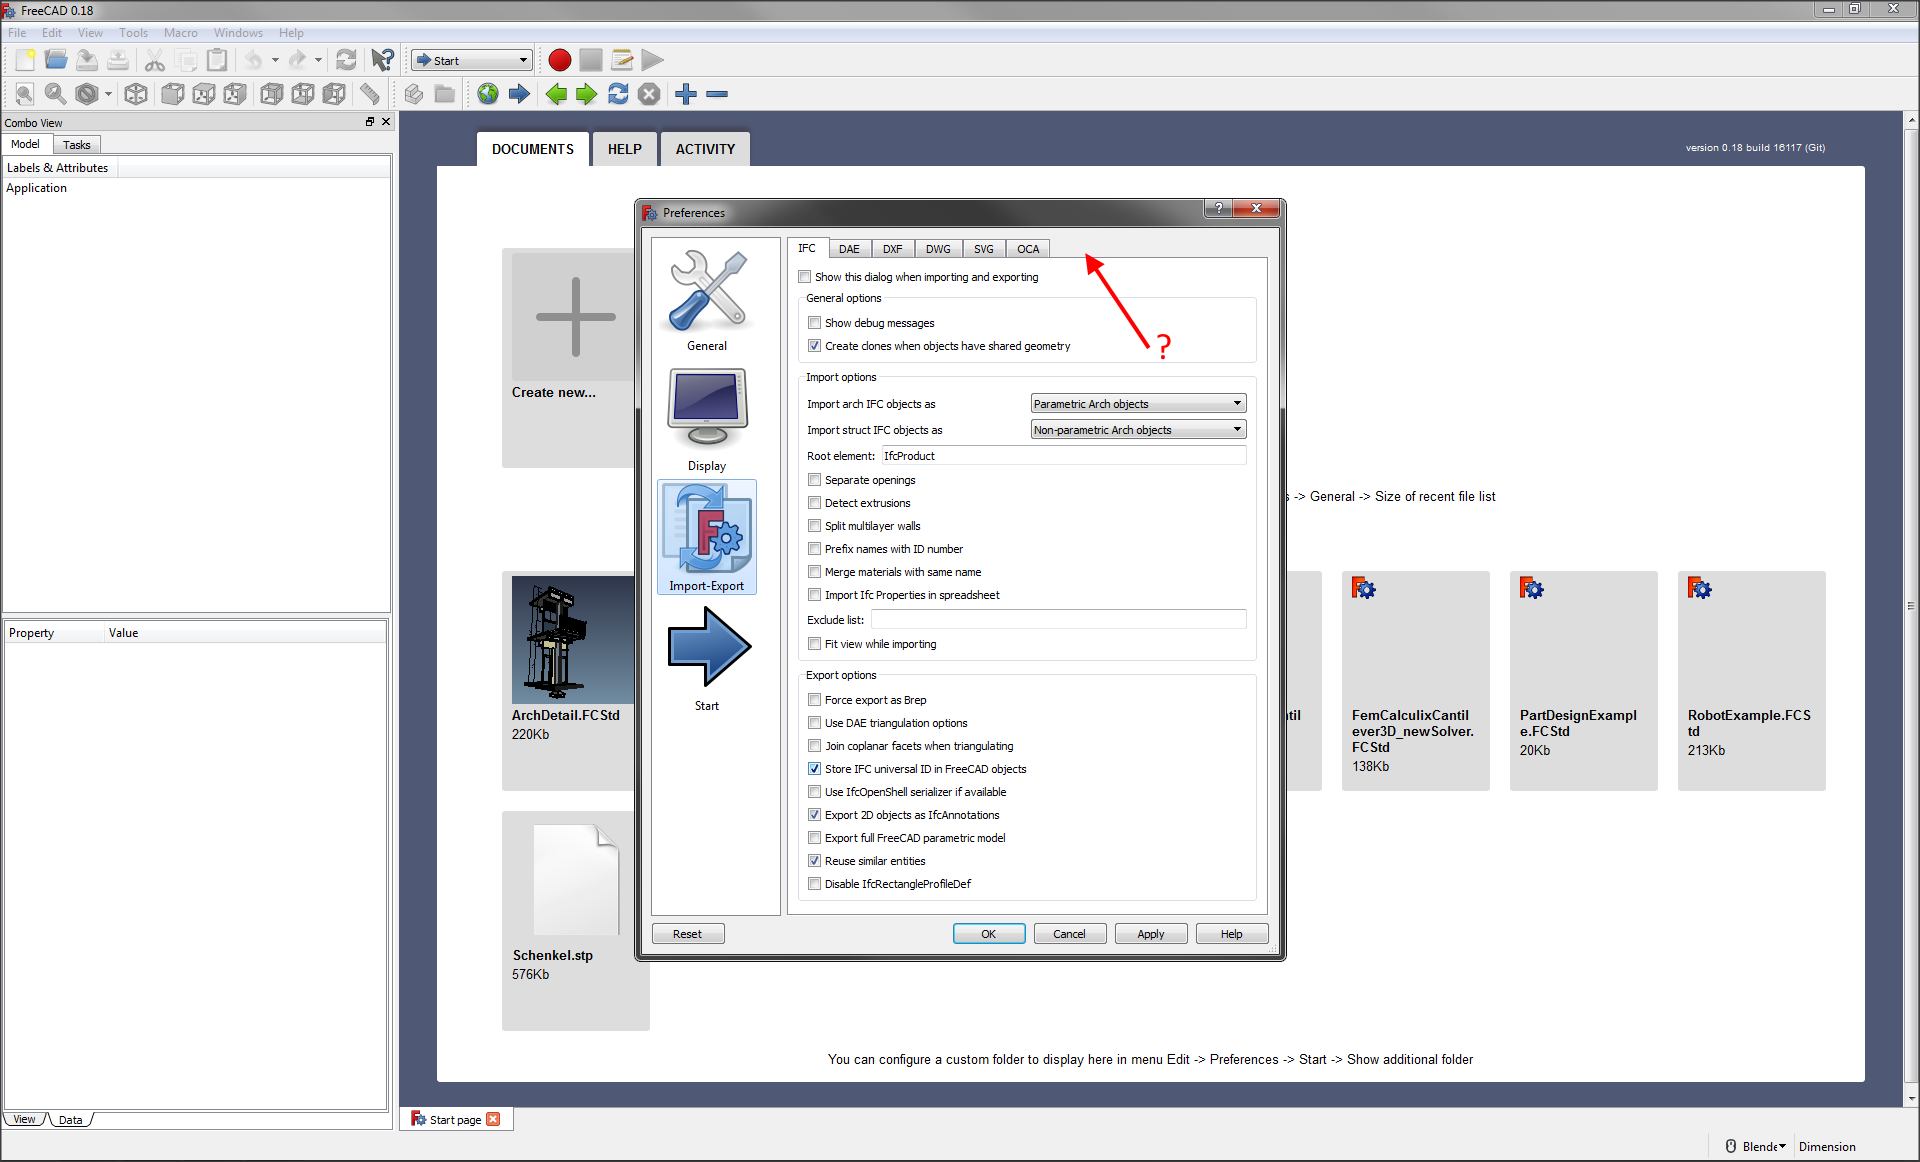
Task: Expand the undo history dropdown arrow
Action: pos(275,60)
